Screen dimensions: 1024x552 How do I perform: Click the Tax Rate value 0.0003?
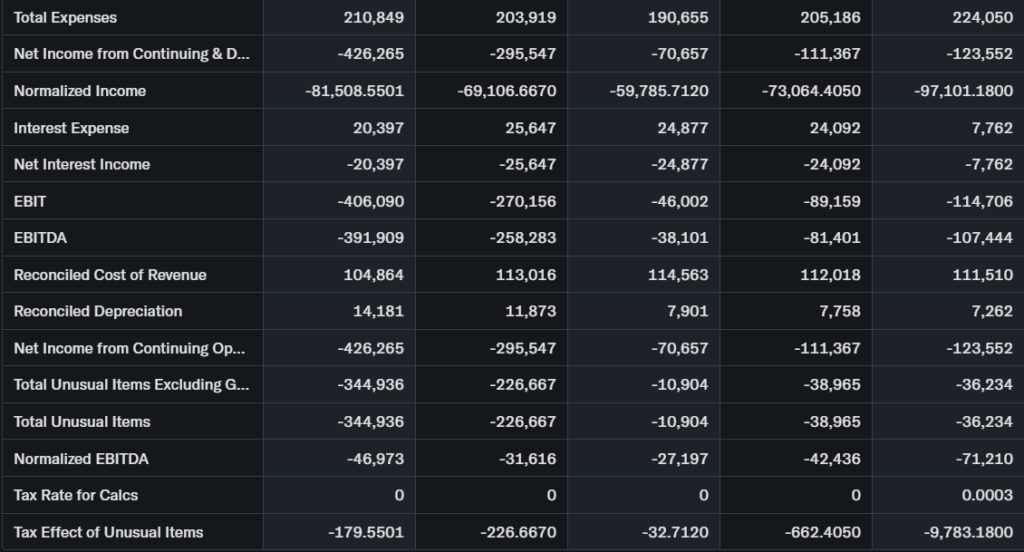(x=986, y=495)
